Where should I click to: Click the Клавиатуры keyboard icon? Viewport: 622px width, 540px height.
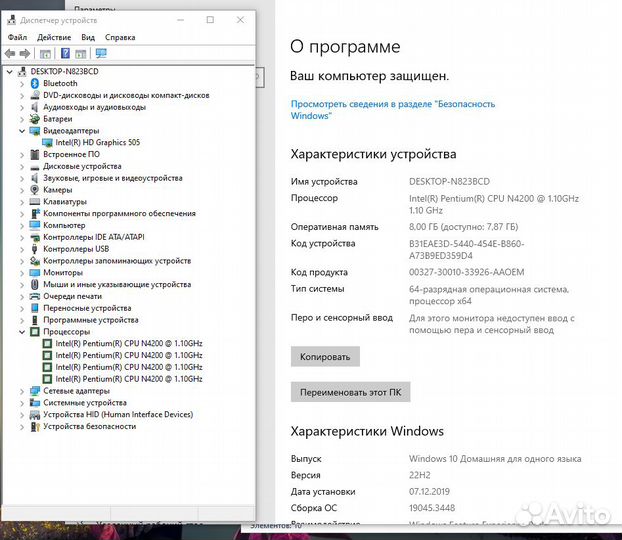pyautogui.click(x=35, y=202)
